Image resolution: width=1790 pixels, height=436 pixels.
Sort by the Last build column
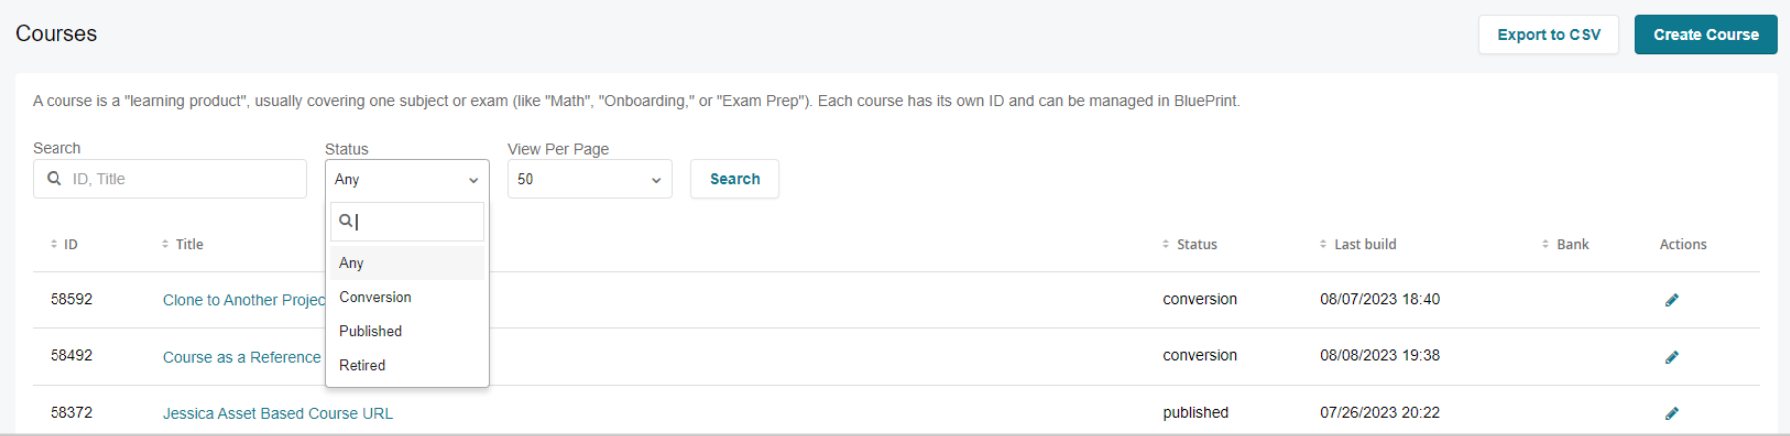tap(1358, 244)
